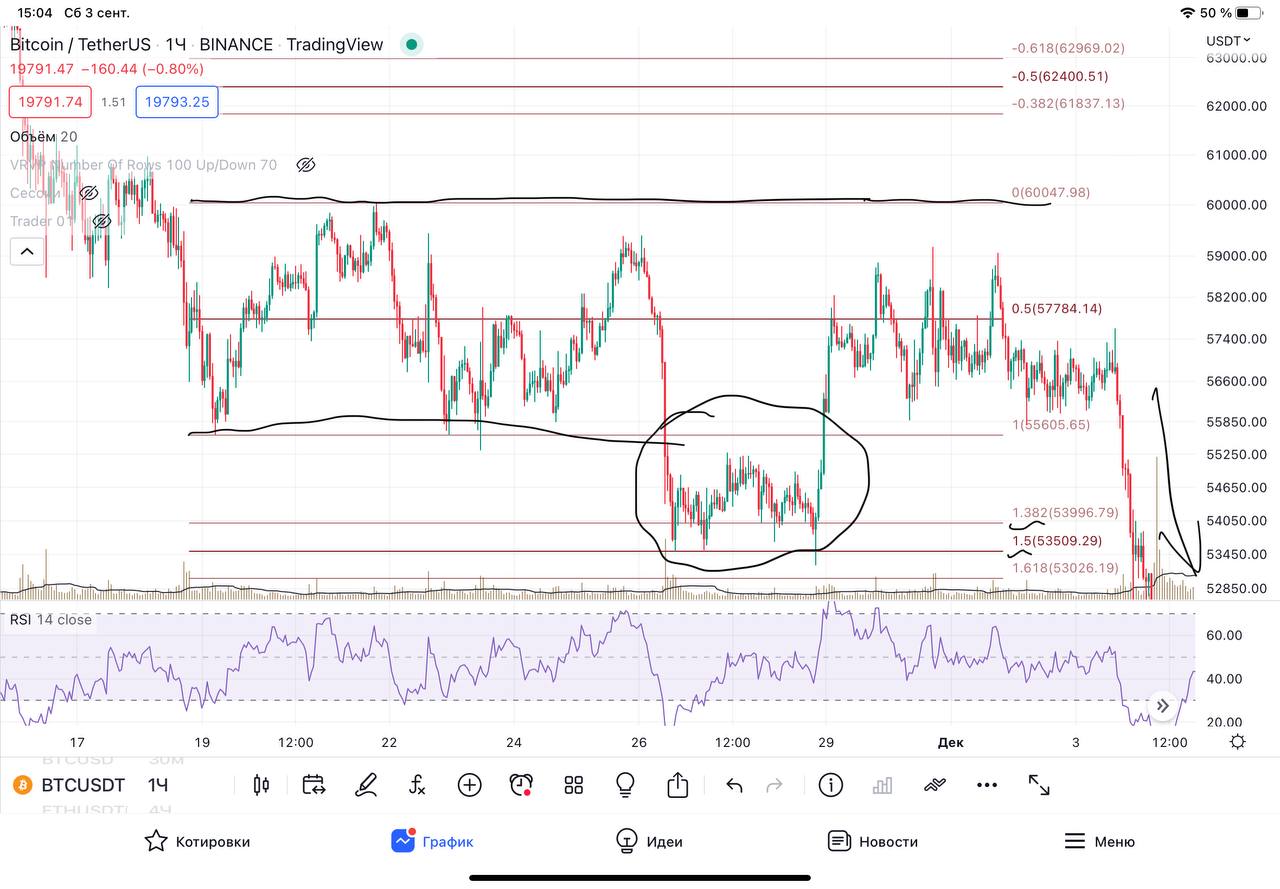Enter fullscreen chart mode

1039,785
